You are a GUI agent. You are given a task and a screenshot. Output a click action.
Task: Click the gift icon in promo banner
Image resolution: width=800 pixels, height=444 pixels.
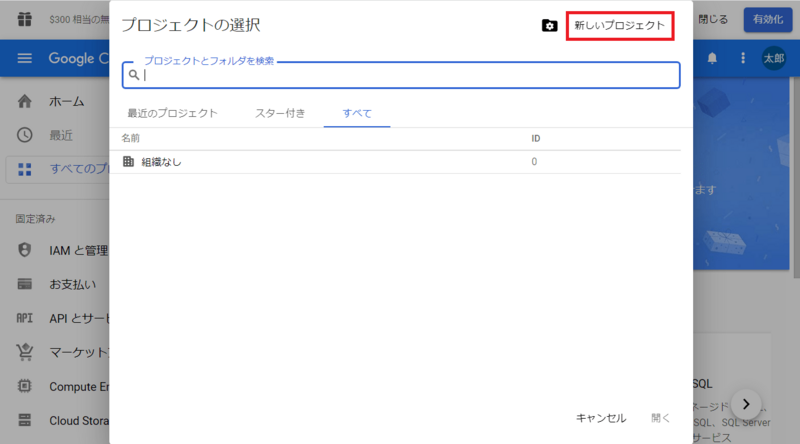tap(25, 19)
